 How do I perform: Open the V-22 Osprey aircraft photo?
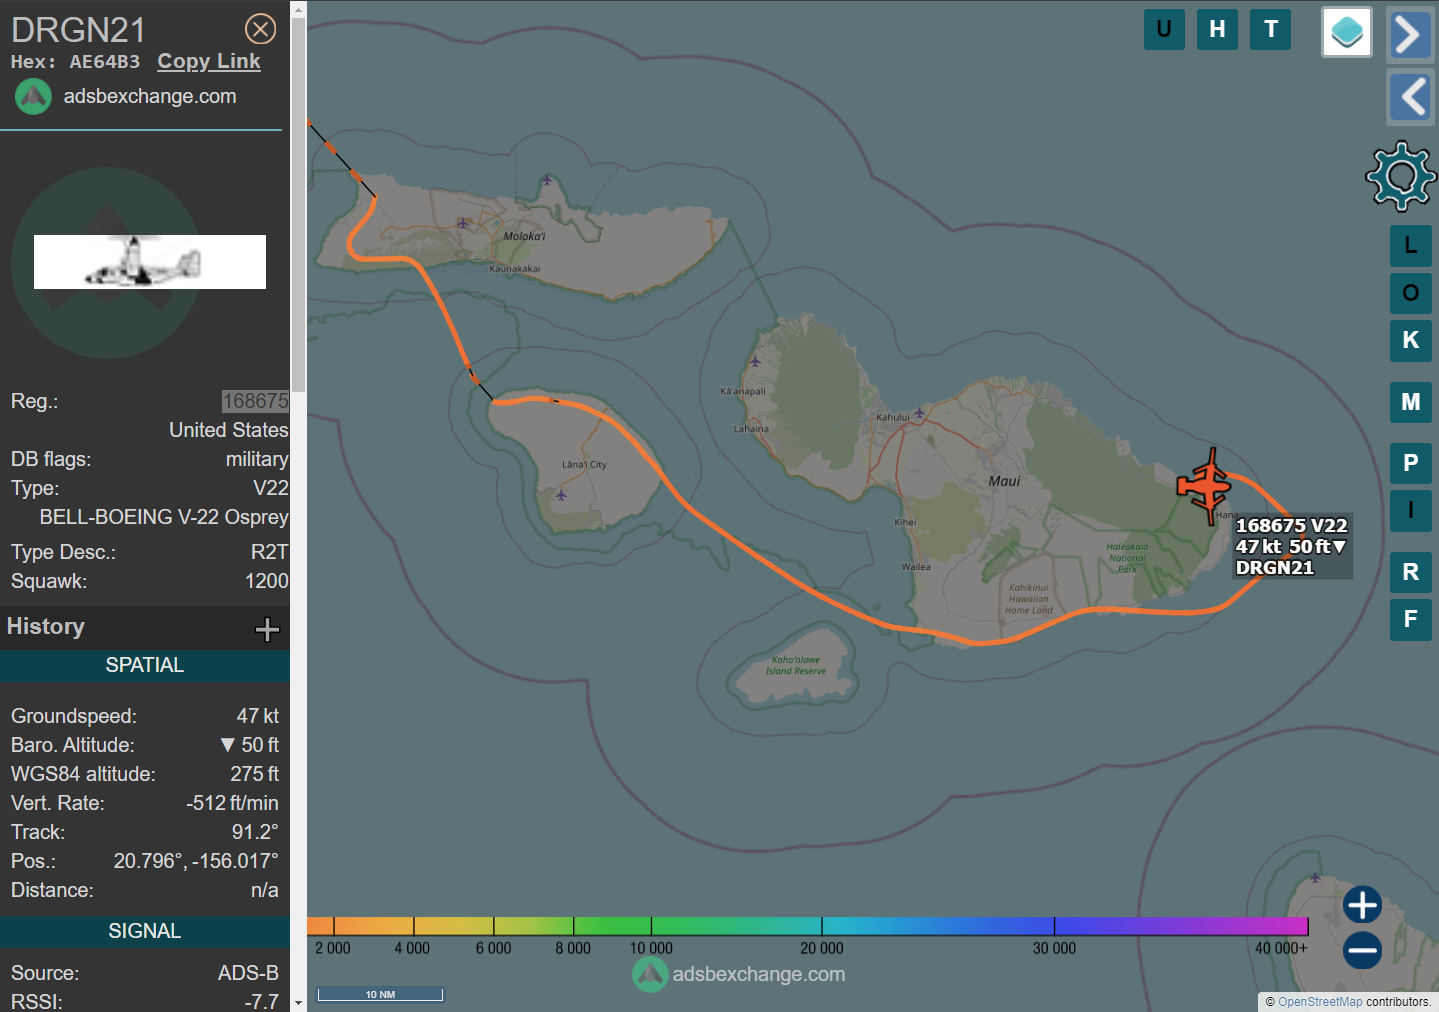[x=150, y=262]
